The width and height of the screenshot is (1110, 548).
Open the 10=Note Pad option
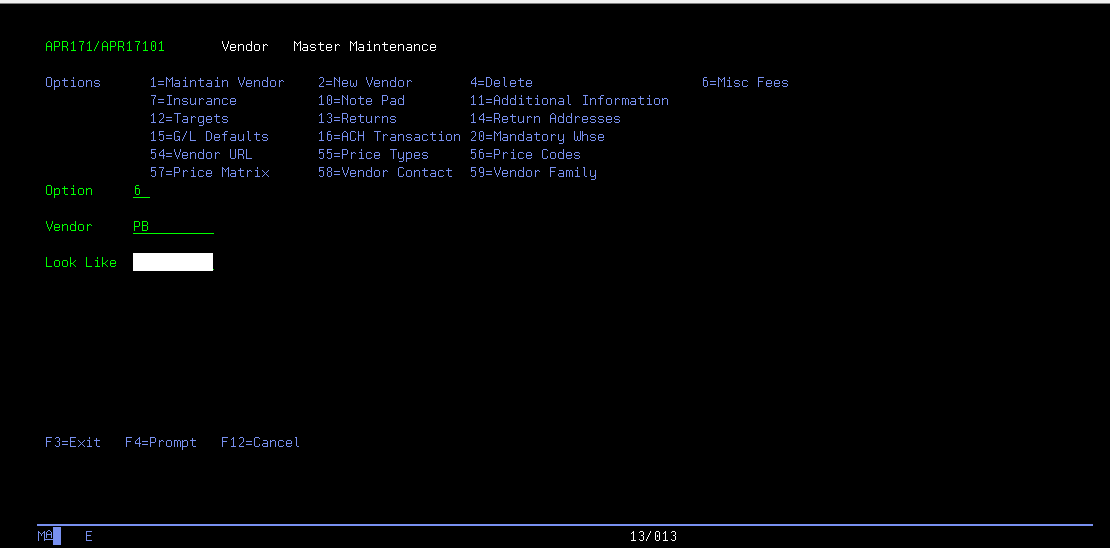361,101
